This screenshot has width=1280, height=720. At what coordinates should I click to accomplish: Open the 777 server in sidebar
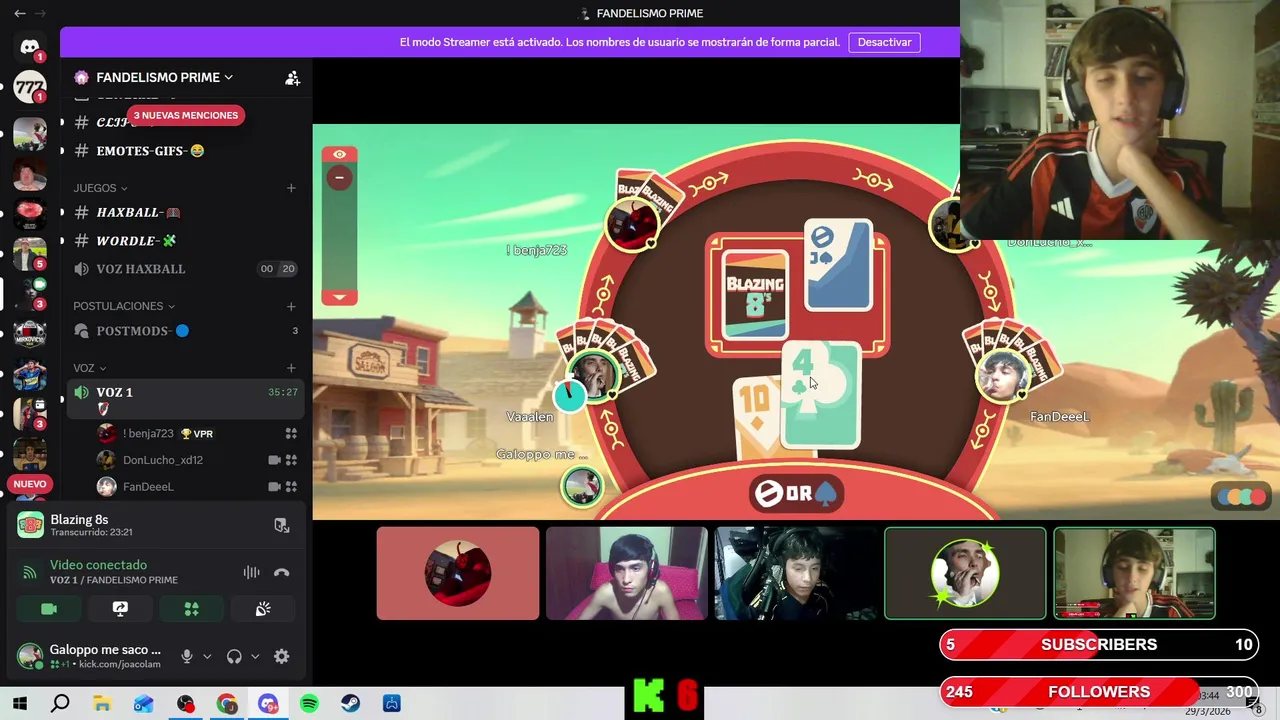click(29, 88)
